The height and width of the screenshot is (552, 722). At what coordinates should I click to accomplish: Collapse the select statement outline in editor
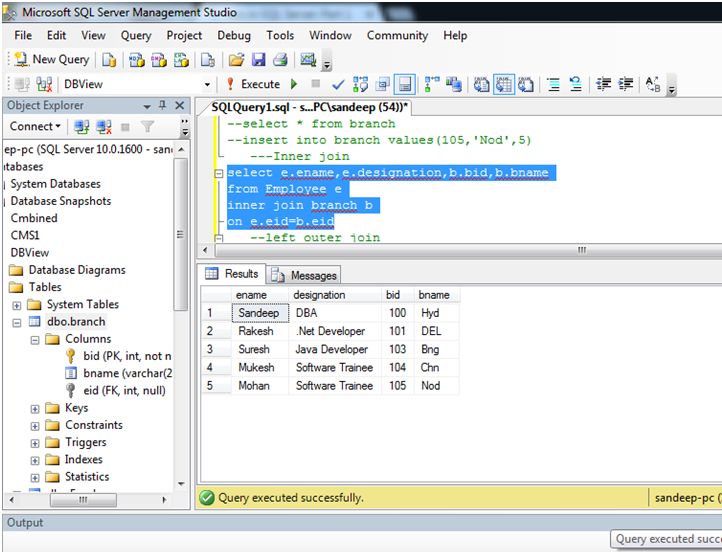point(219,173)
